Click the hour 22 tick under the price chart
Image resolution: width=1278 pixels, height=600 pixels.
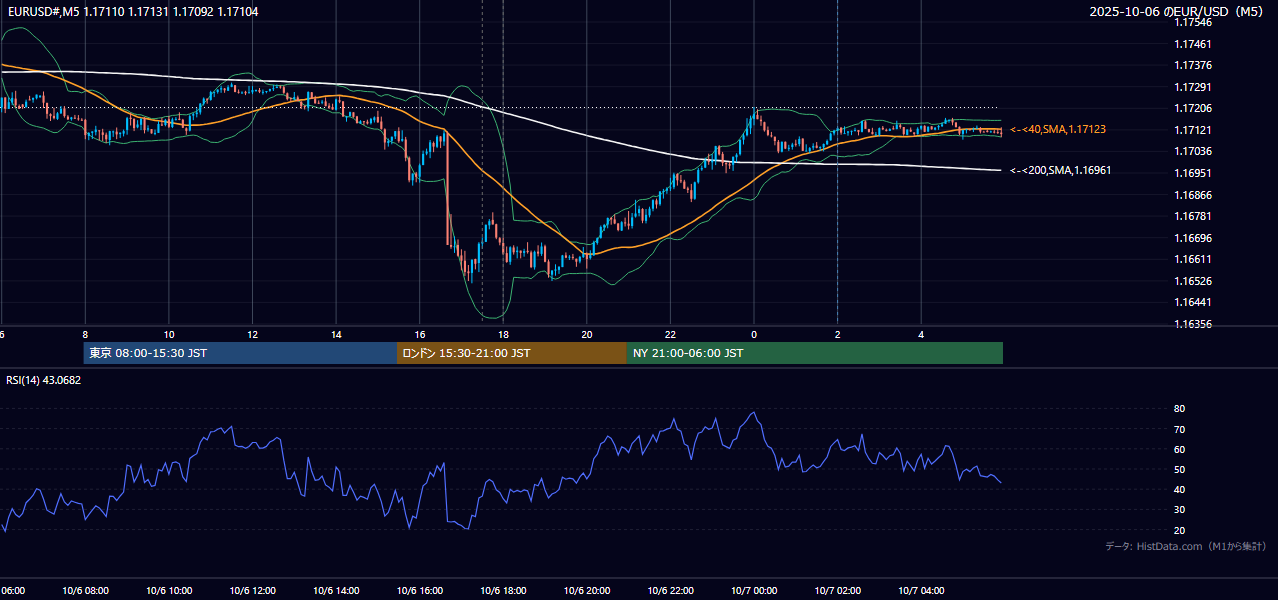pos(671,335)
